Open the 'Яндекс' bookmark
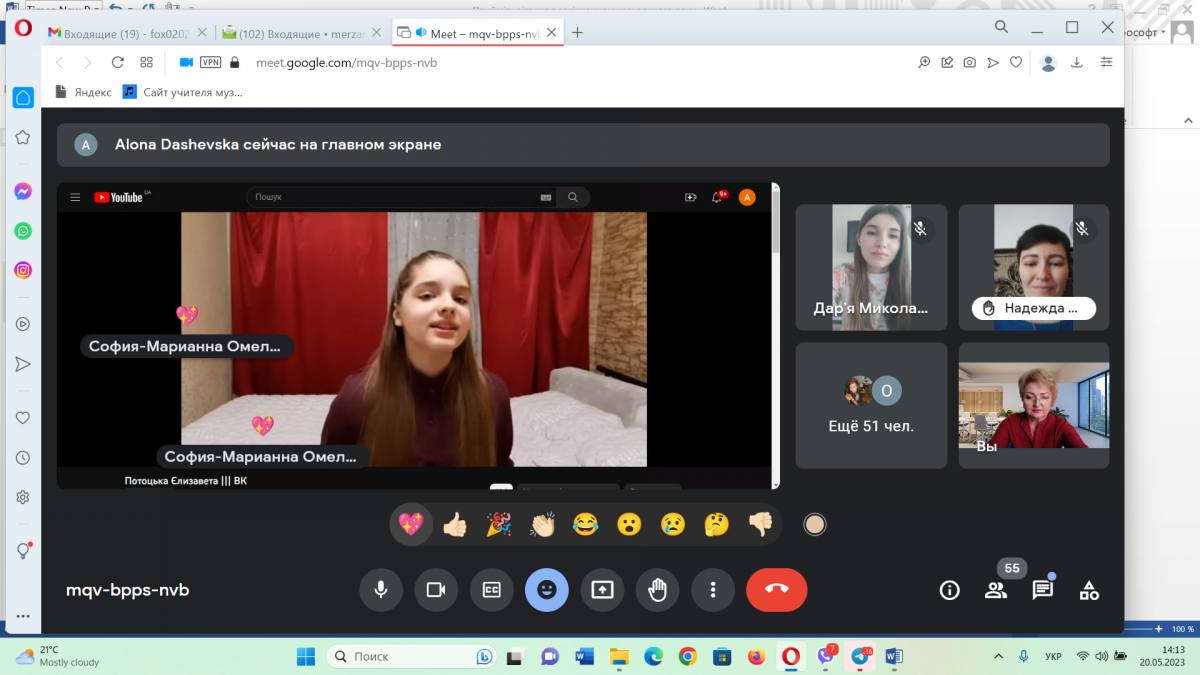Screen dimensions: 1200x675 coord(83,92)
